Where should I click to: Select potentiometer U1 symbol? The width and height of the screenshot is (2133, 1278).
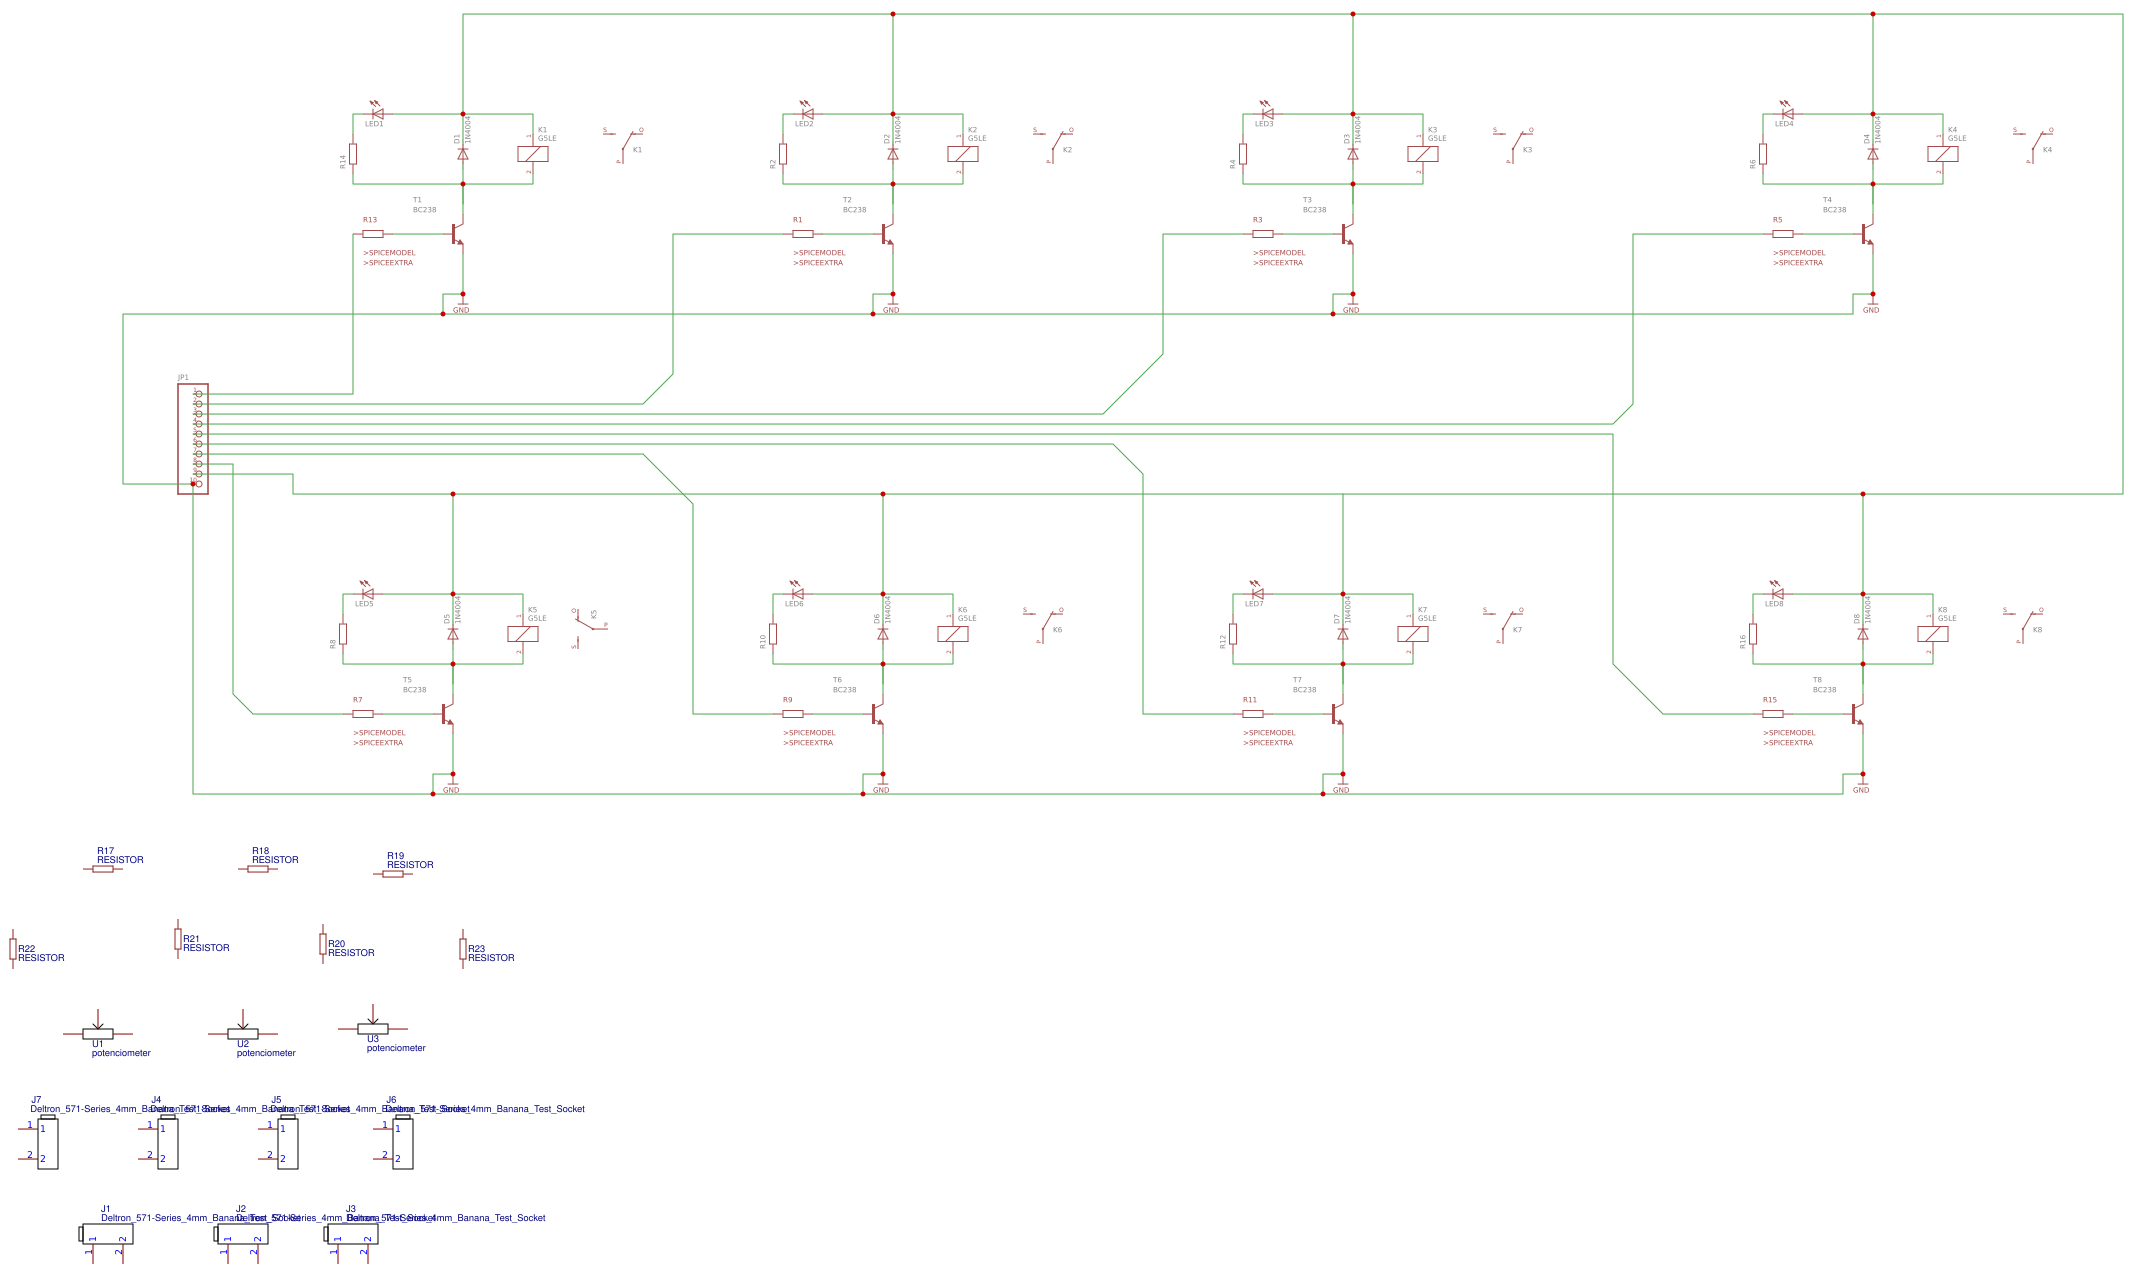pos(97,1034)
